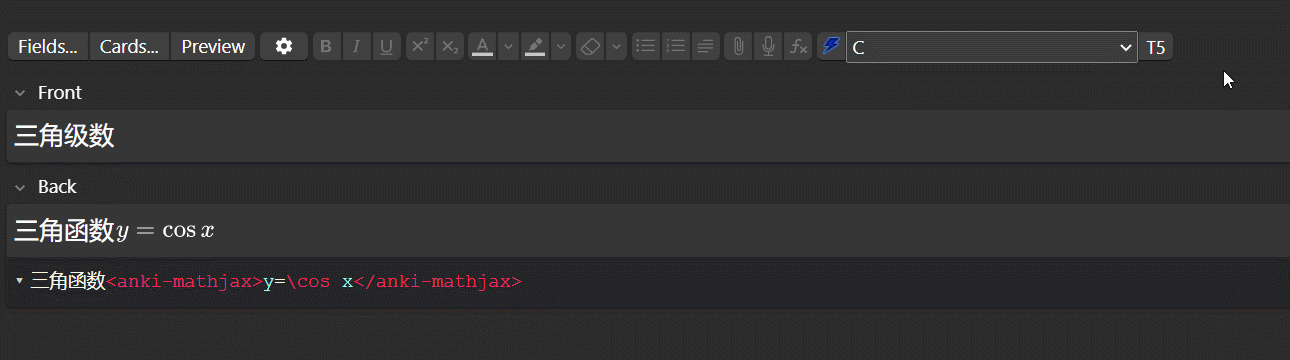Click into the Back field rich text

coord(648,231)
